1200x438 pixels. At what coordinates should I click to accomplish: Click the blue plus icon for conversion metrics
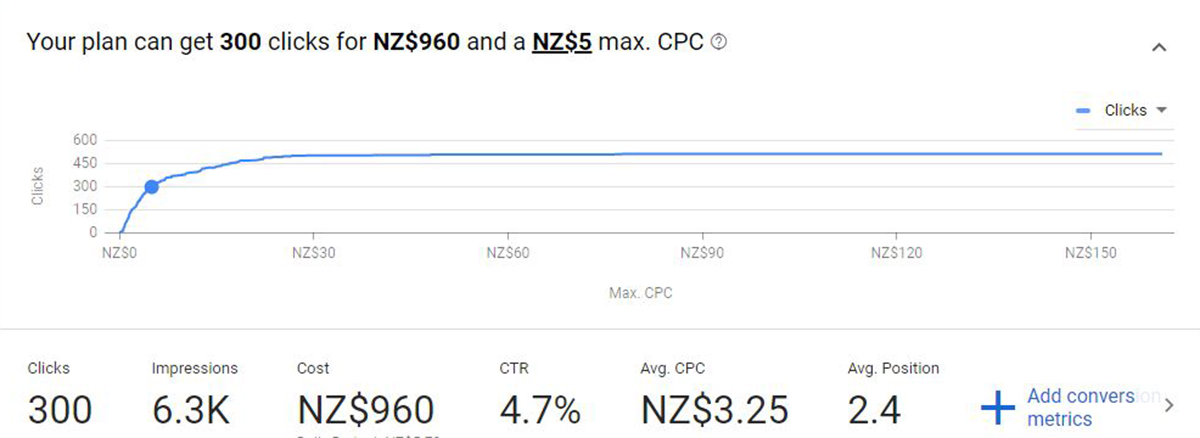[997, 407]
